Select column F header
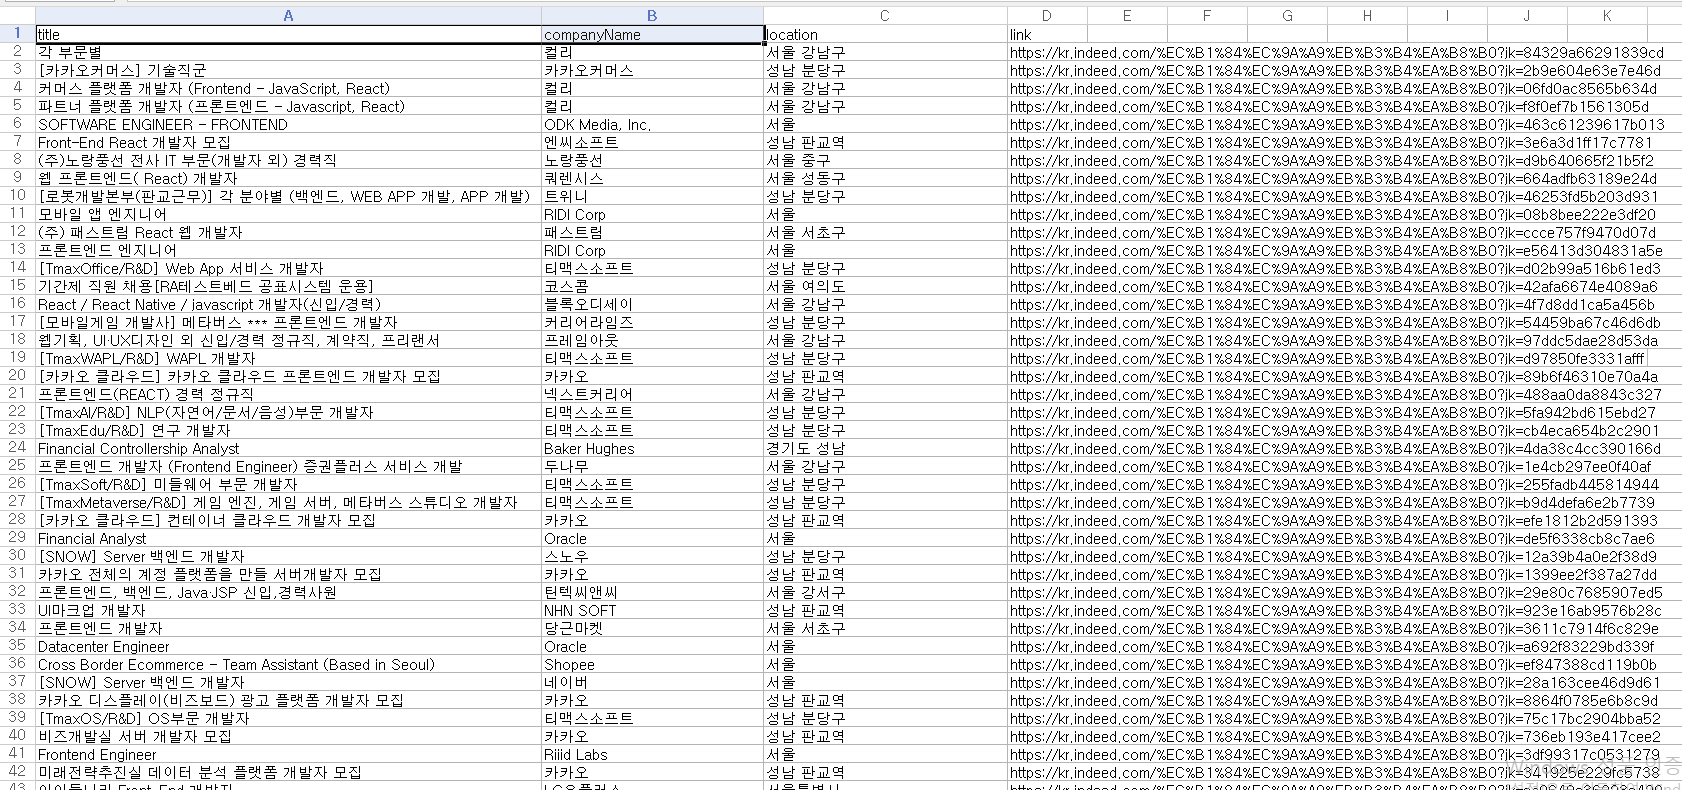1682x790 pixels. (1207, 15)
